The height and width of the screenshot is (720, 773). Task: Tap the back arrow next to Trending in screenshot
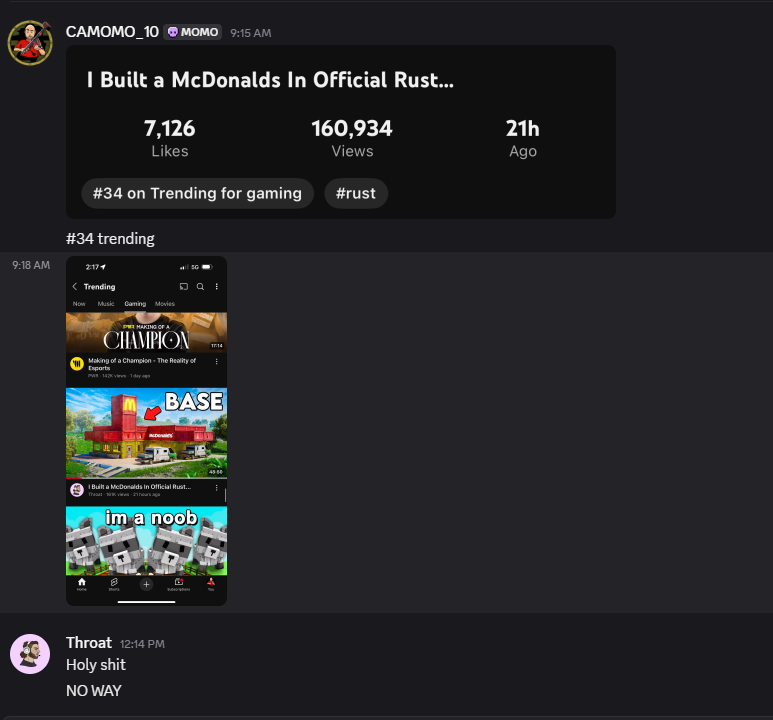[74, 287]
